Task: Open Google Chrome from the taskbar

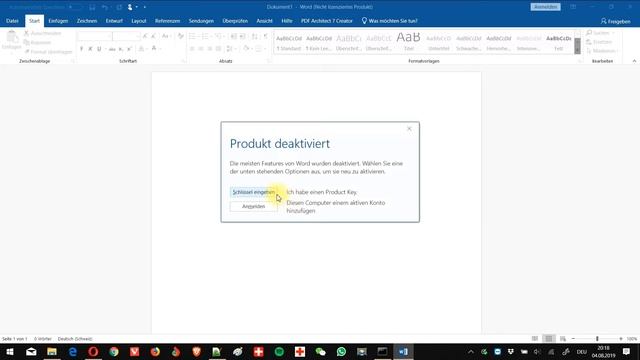Action: [114, 351]
